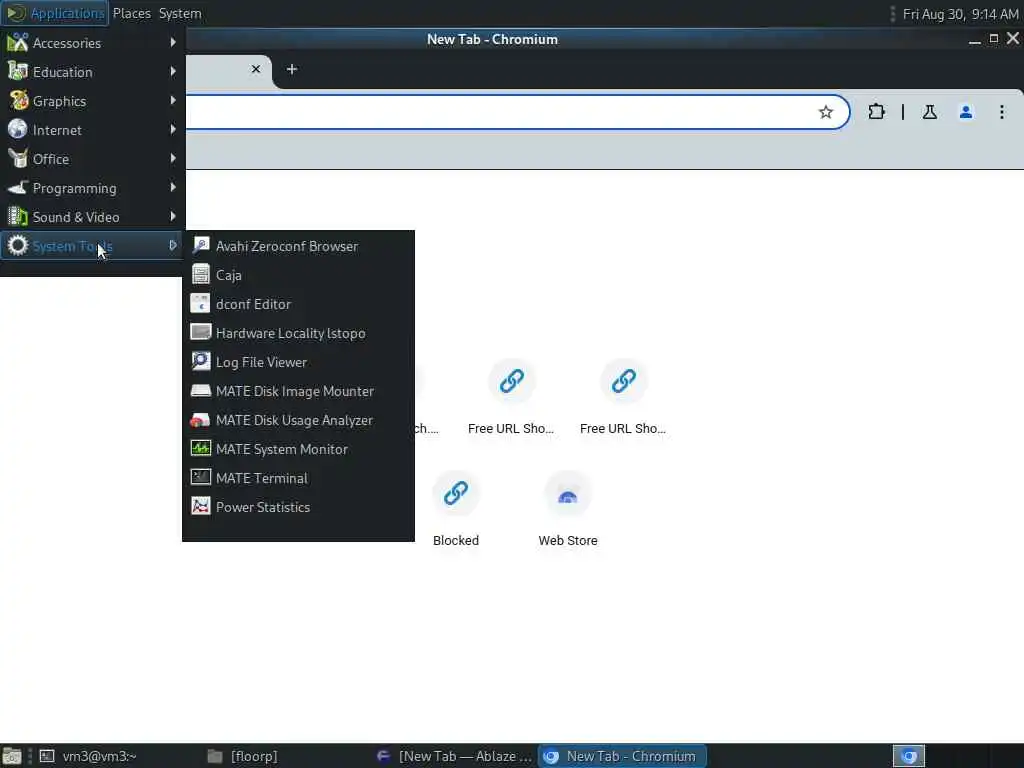Open Chromium three-dot menu

[x=1002, y=112]
